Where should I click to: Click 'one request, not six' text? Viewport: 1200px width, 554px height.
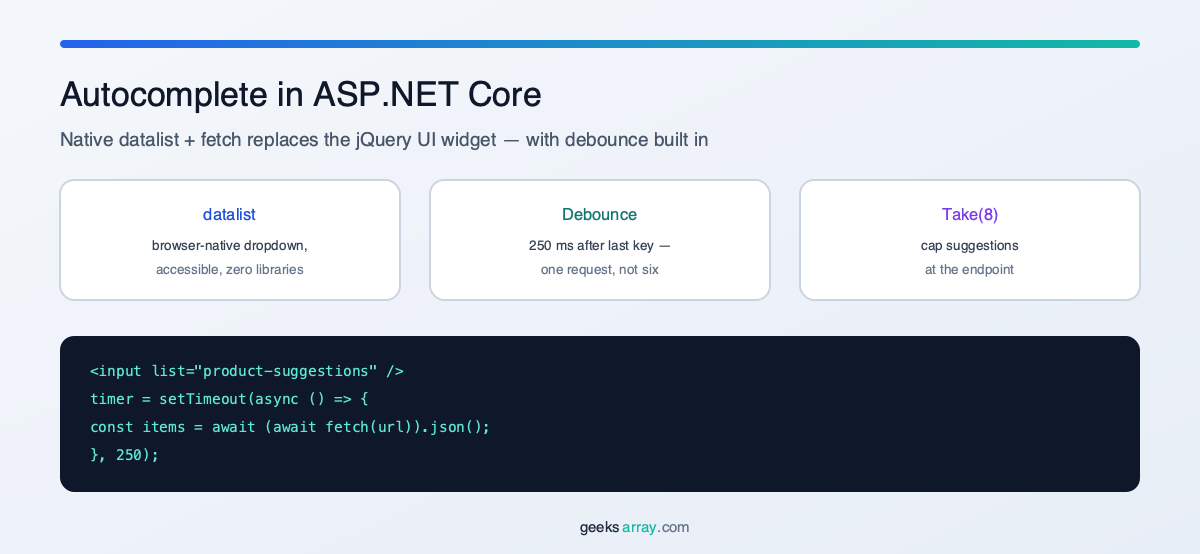(599, 269)
